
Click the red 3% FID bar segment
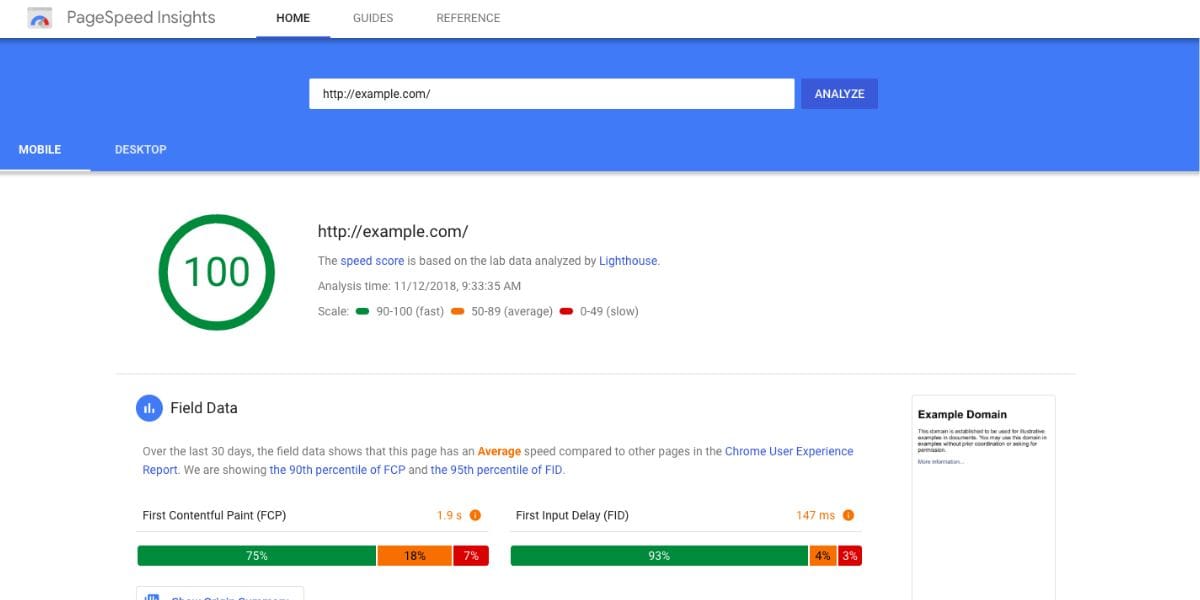point(850,556)
